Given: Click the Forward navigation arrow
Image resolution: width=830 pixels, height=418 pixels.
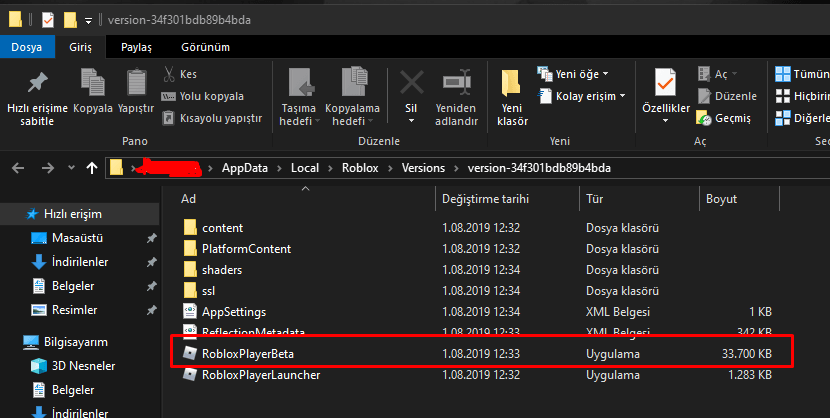Looking at the screenshot, I should point(48,168).
